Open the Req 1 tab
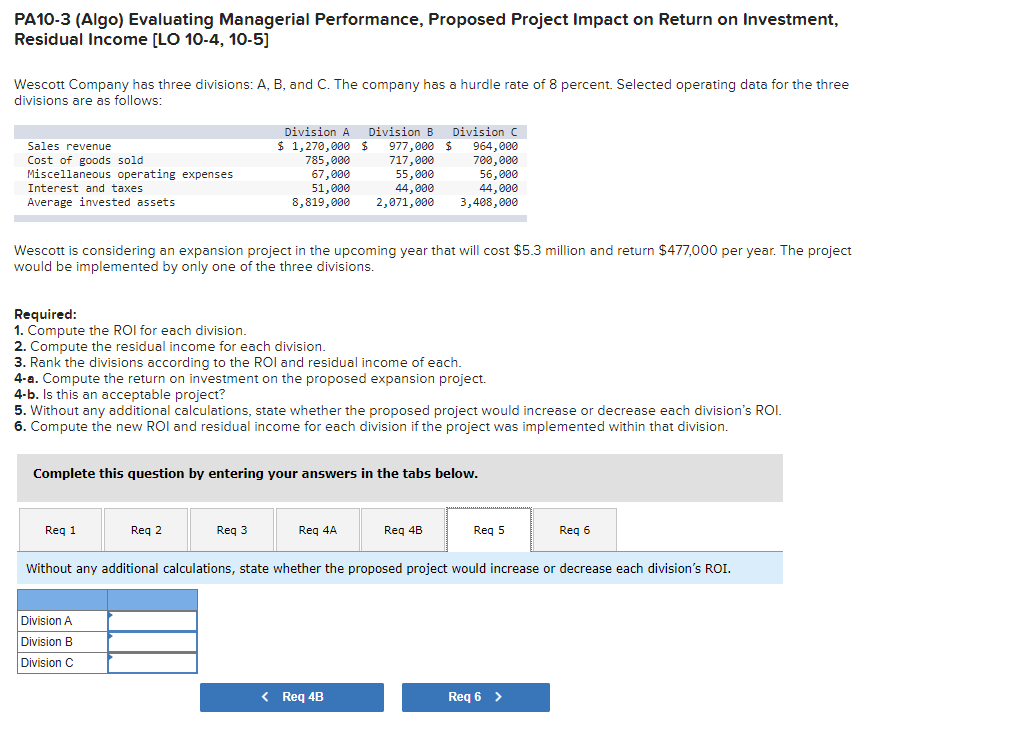Screen dimensions: 1031x741 (60, 530)
